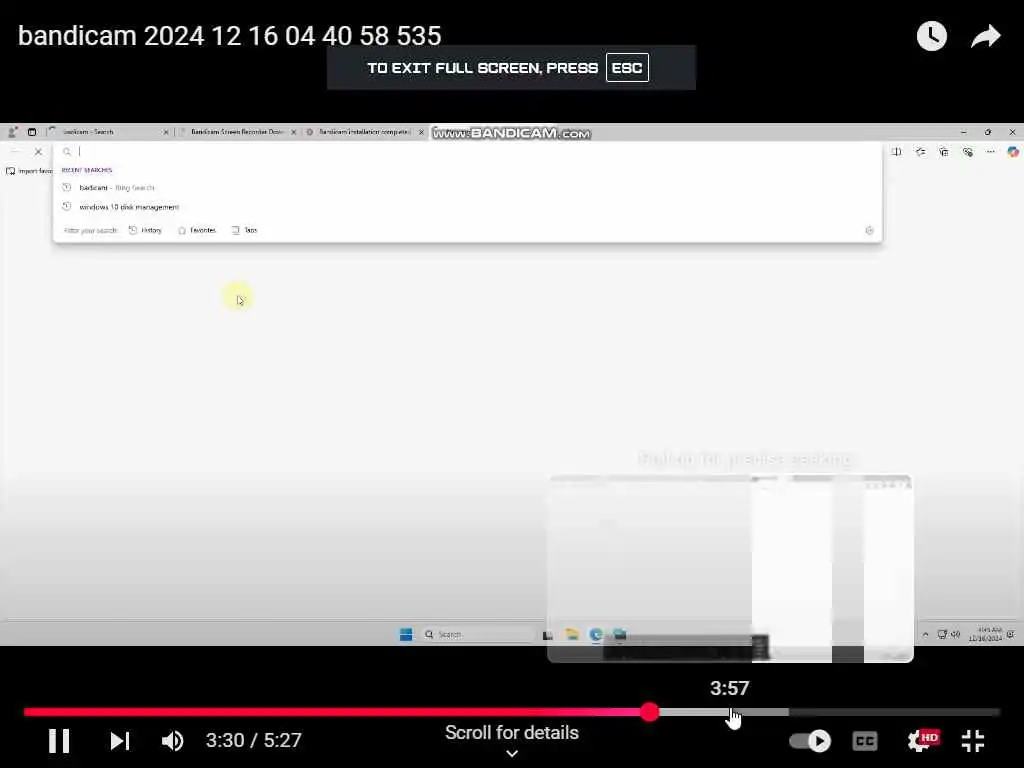Open Edge Favorites star-list icon
Image resolution: width=1024 pixels, height=768 pixels.
click(920, 152)
